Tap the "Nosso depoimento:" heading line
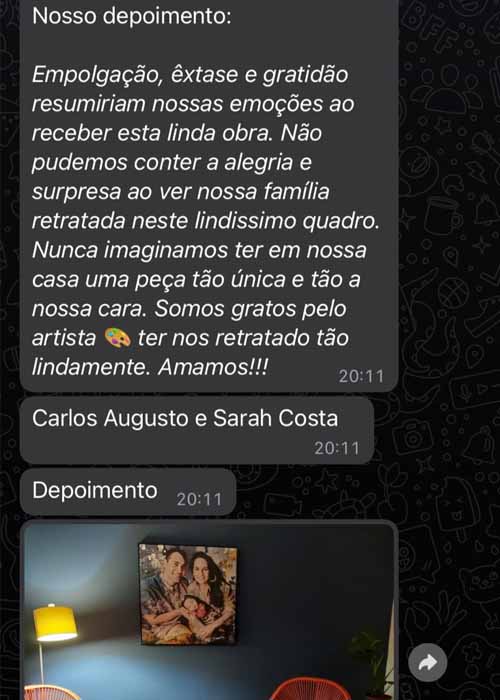The height and width of the screenshot is (700, 500). click(x=132, y=17)
